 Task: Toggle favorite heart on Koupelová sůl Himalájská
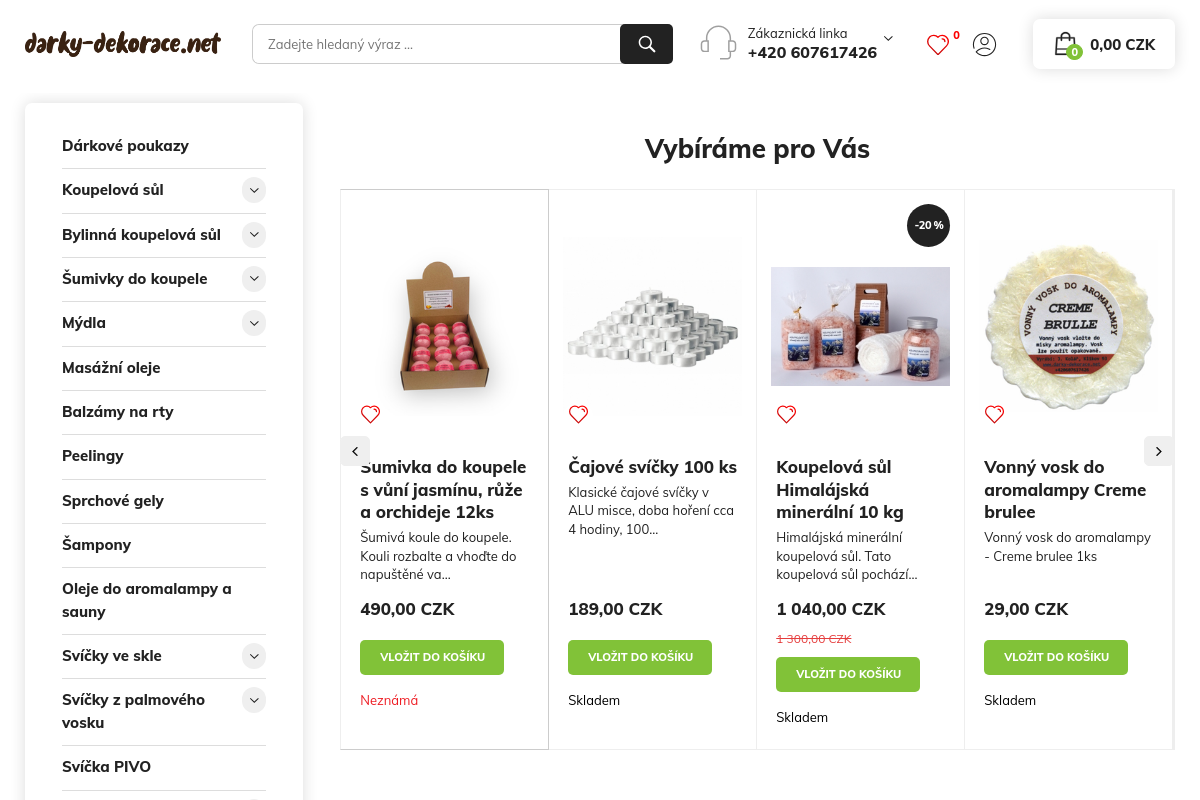(786, 414)
